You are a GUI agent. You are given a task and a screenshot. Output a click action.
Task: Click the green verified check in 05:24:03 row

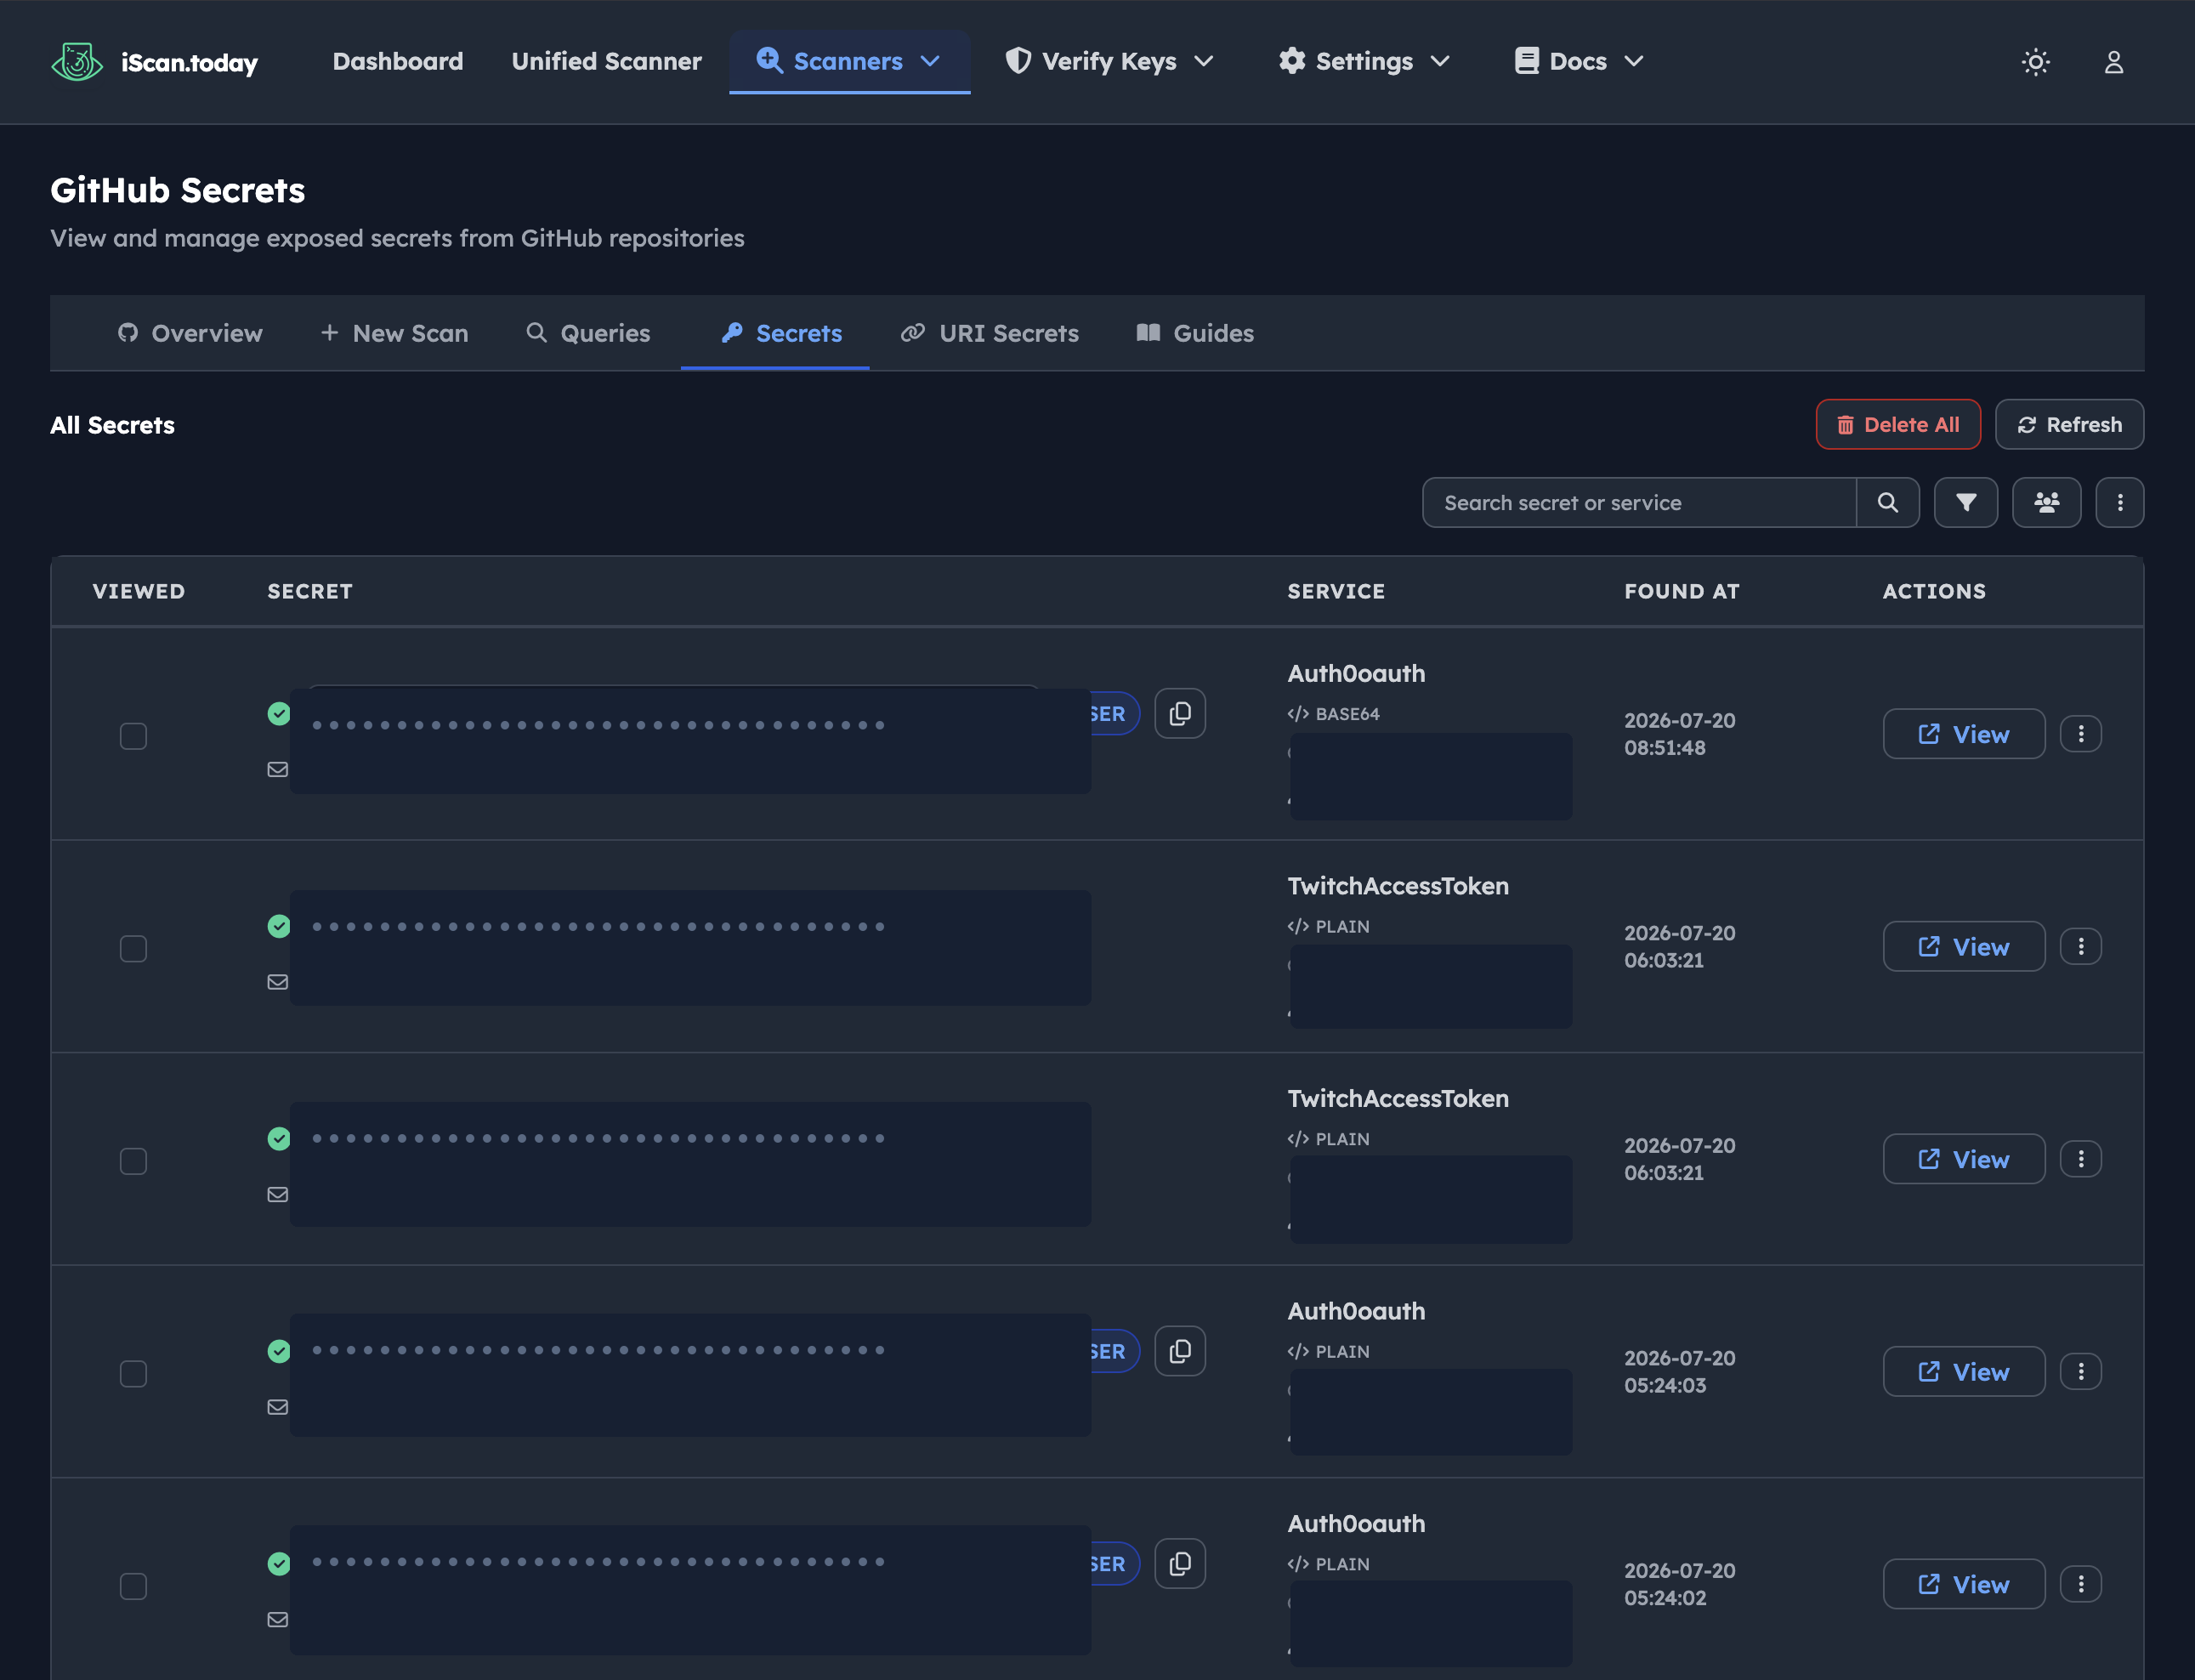coord(279,1351)
